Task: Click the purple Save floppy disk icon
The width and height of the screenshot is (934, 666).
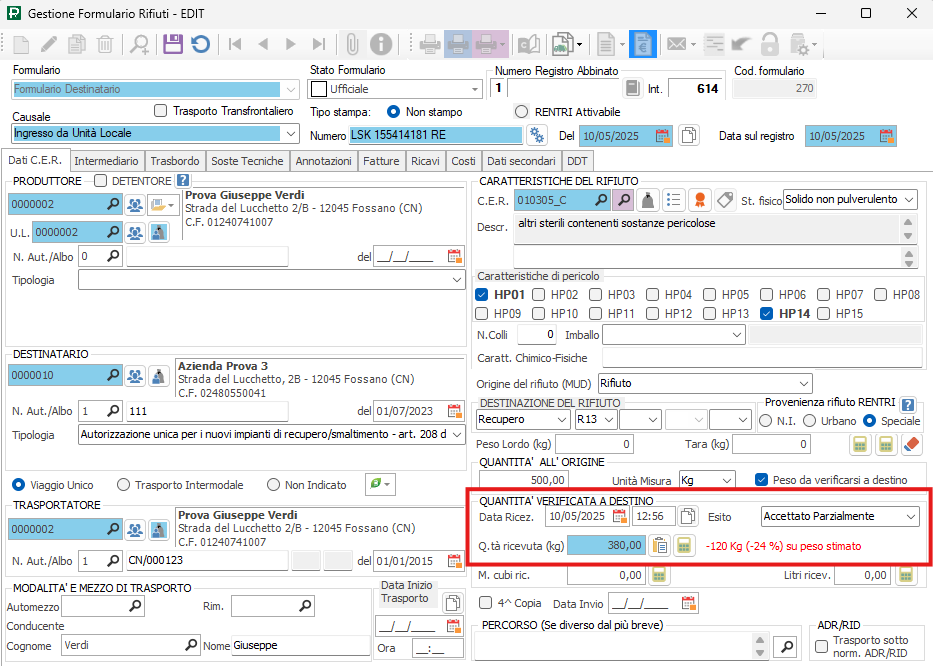Action: [172, 44]
